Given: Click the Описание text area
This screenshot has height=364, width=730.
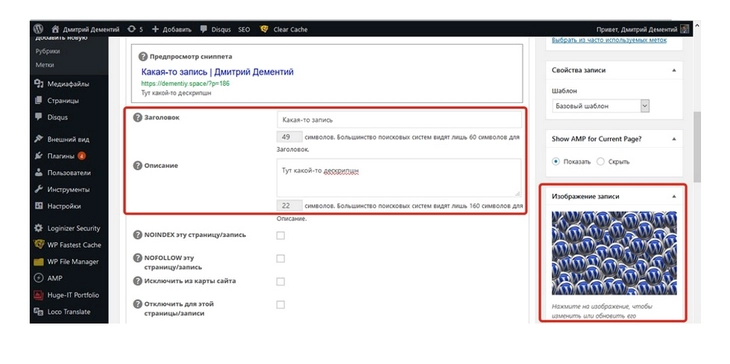Looking at the screenshot, I should coord(399,178).
